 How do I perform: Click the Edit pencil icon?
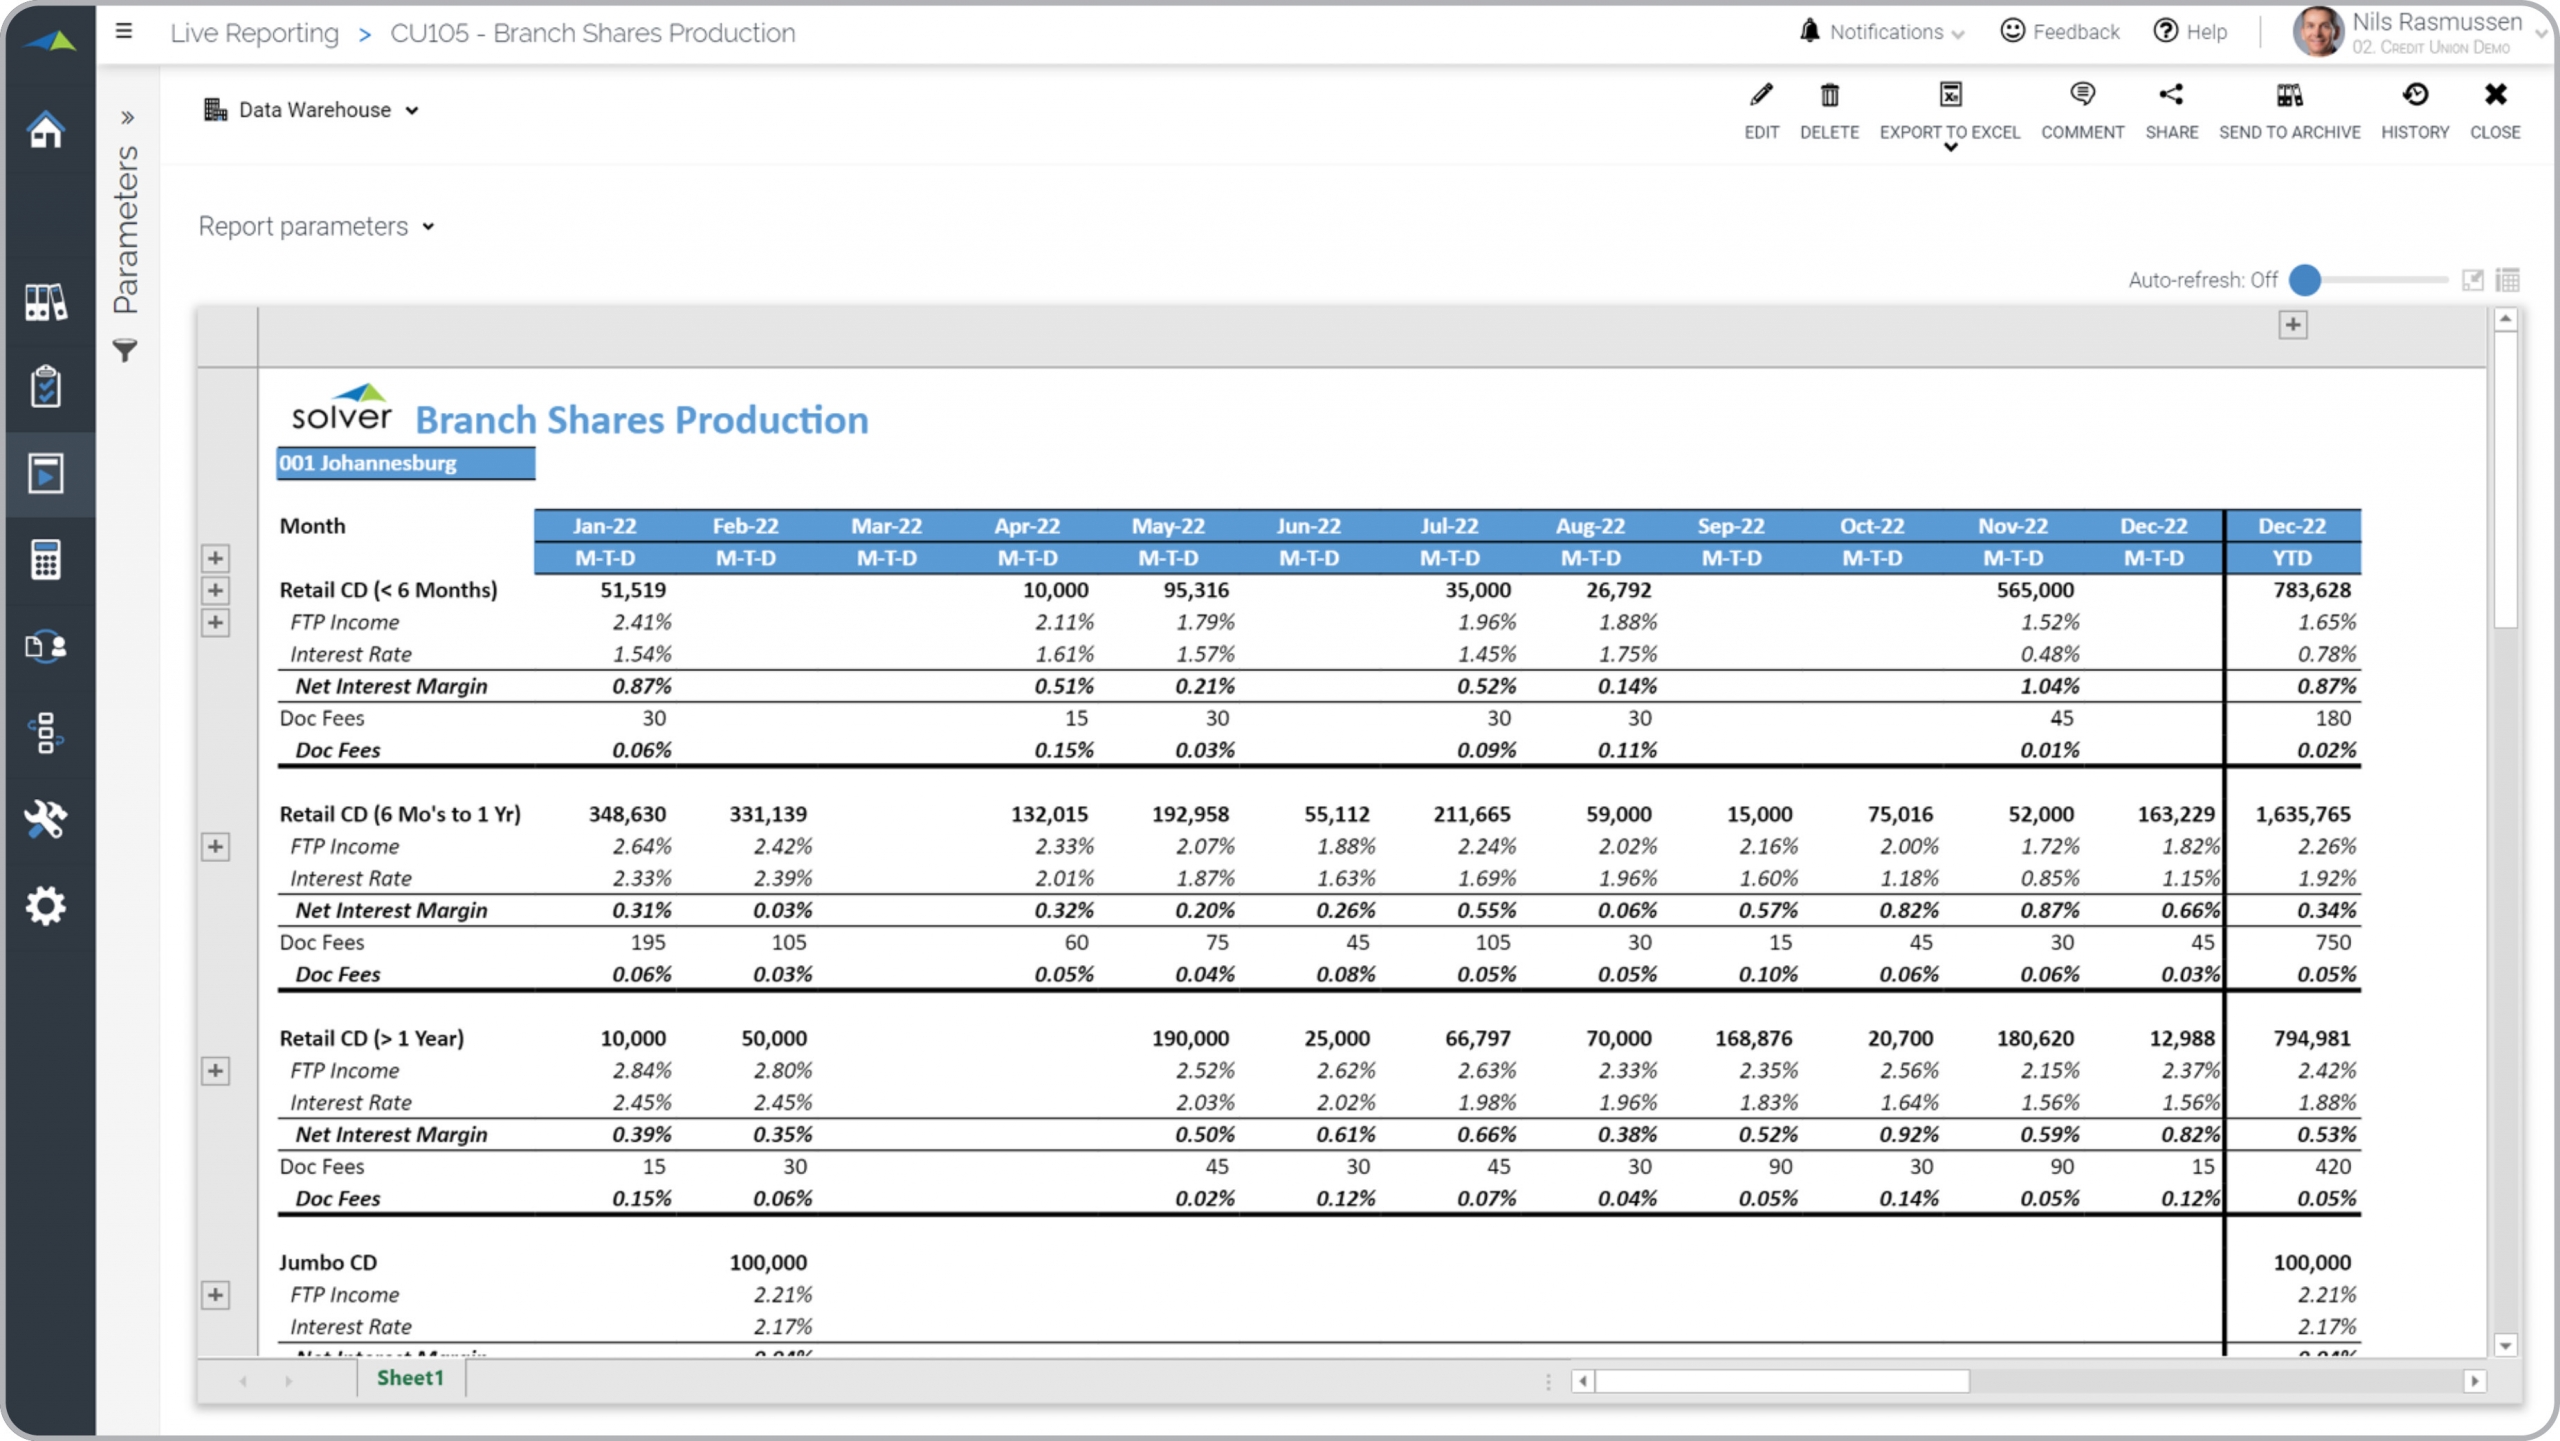[1761, 97]
